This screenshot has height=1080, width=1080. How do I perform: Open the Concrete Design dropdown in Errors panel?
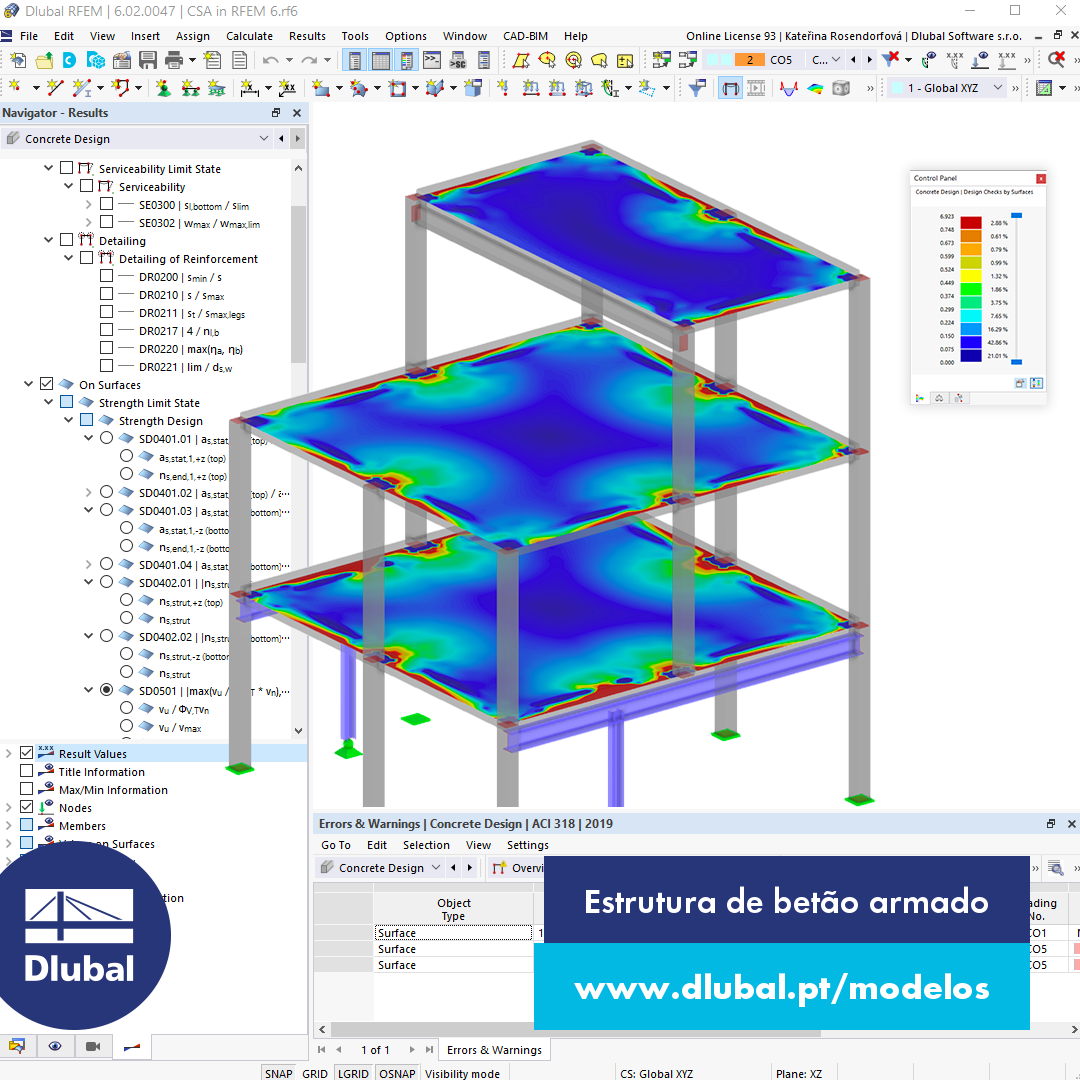click(x=436, y=867)
